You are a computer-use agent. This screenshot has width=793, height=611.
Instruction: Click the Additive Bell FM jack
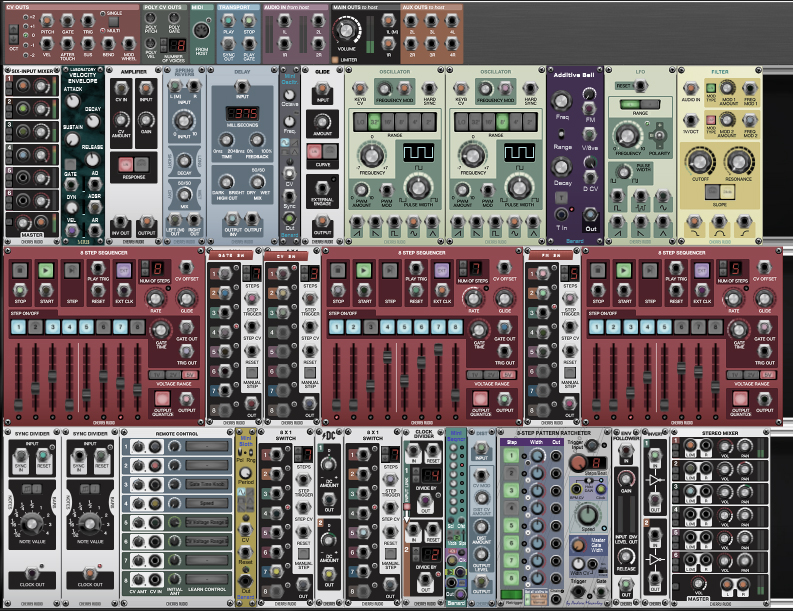click(x=589, y=108)
